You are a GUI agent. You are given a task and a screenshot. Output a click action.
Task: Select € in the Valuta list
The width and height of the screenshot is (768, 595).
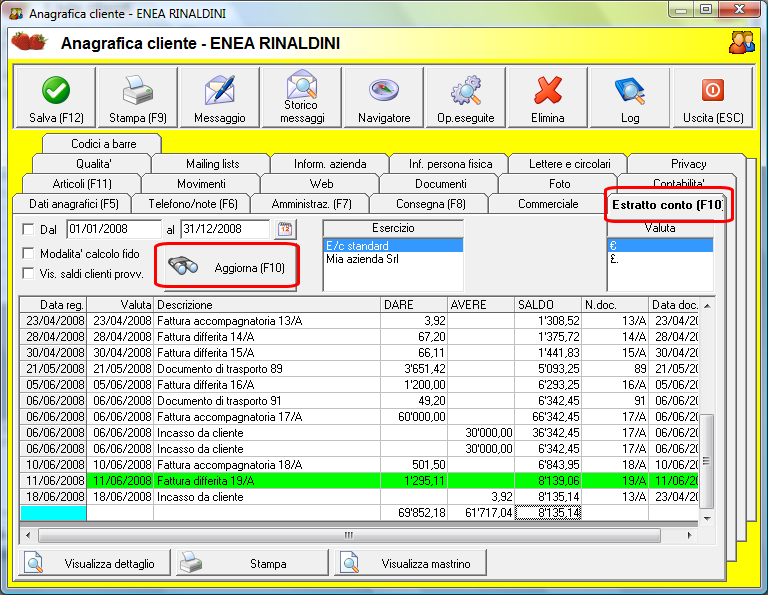(x=660, y=245)
